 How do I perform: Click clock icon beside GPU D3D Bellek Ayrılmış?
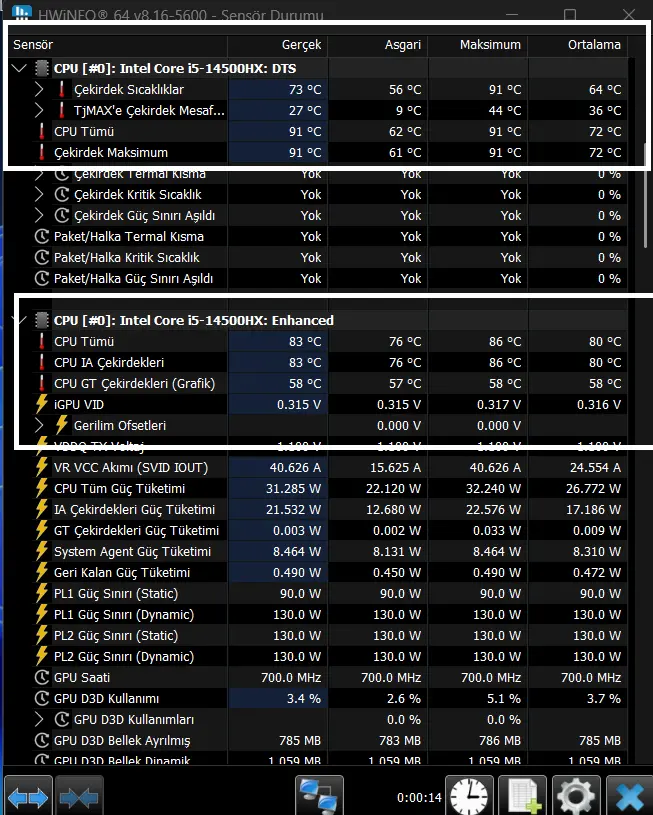tap(42, 740)
